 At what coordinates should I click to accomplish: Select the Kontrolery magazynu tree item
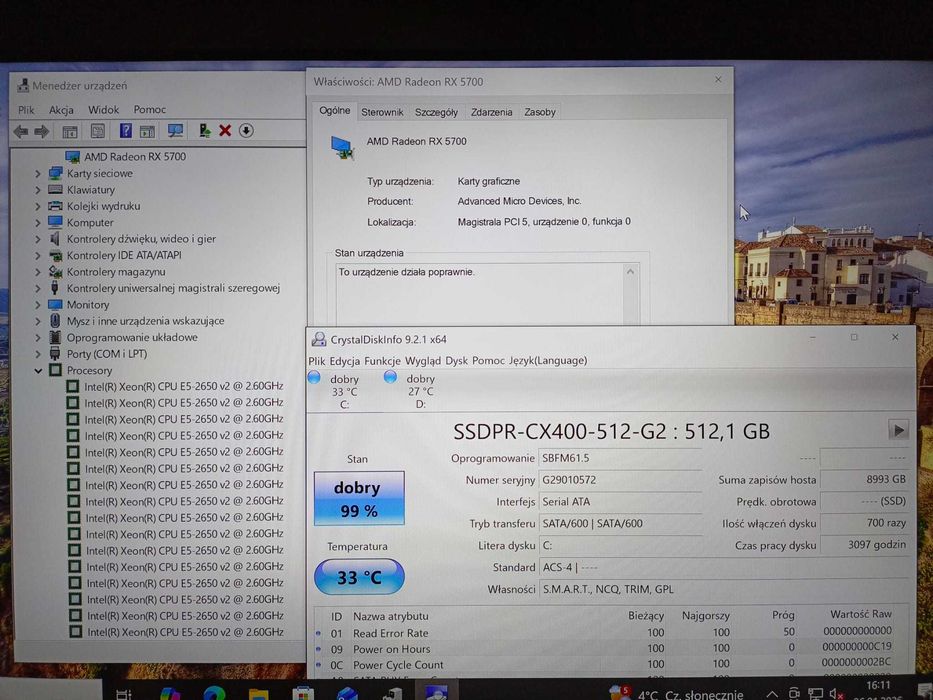tap(116, 272)
